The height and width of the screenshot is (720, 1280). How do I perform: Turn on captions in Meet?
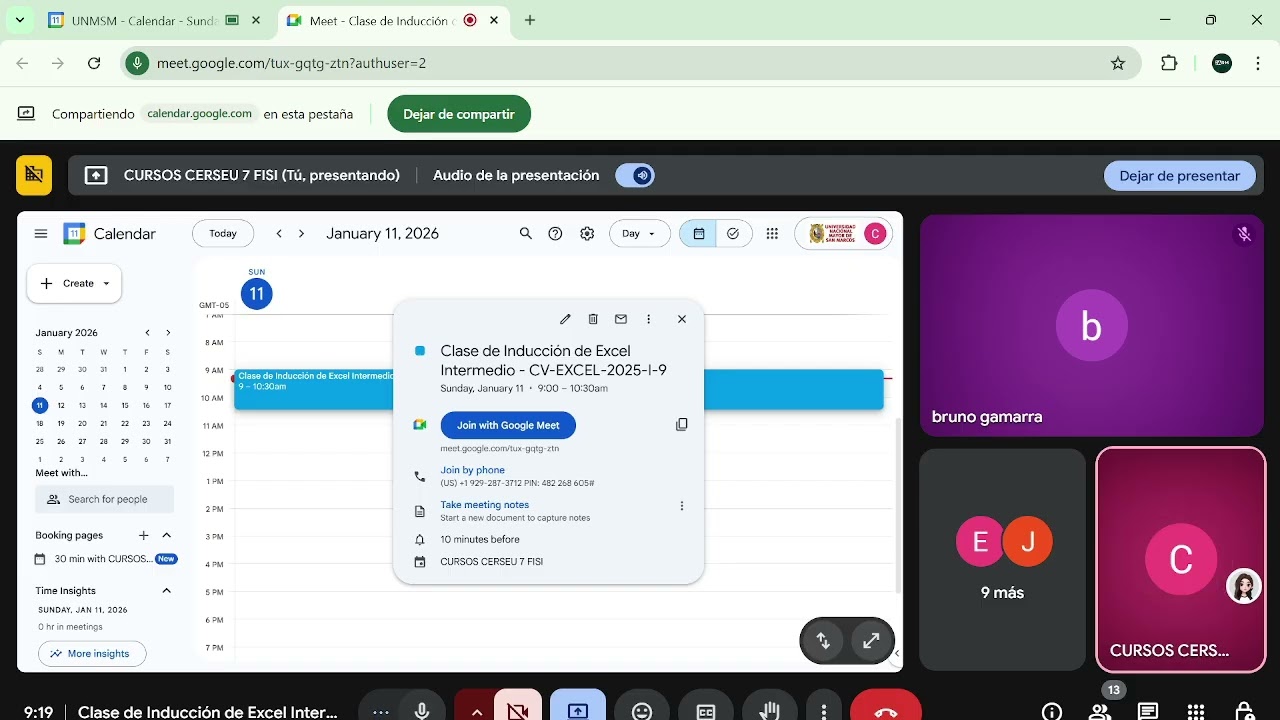pos(706,711)
